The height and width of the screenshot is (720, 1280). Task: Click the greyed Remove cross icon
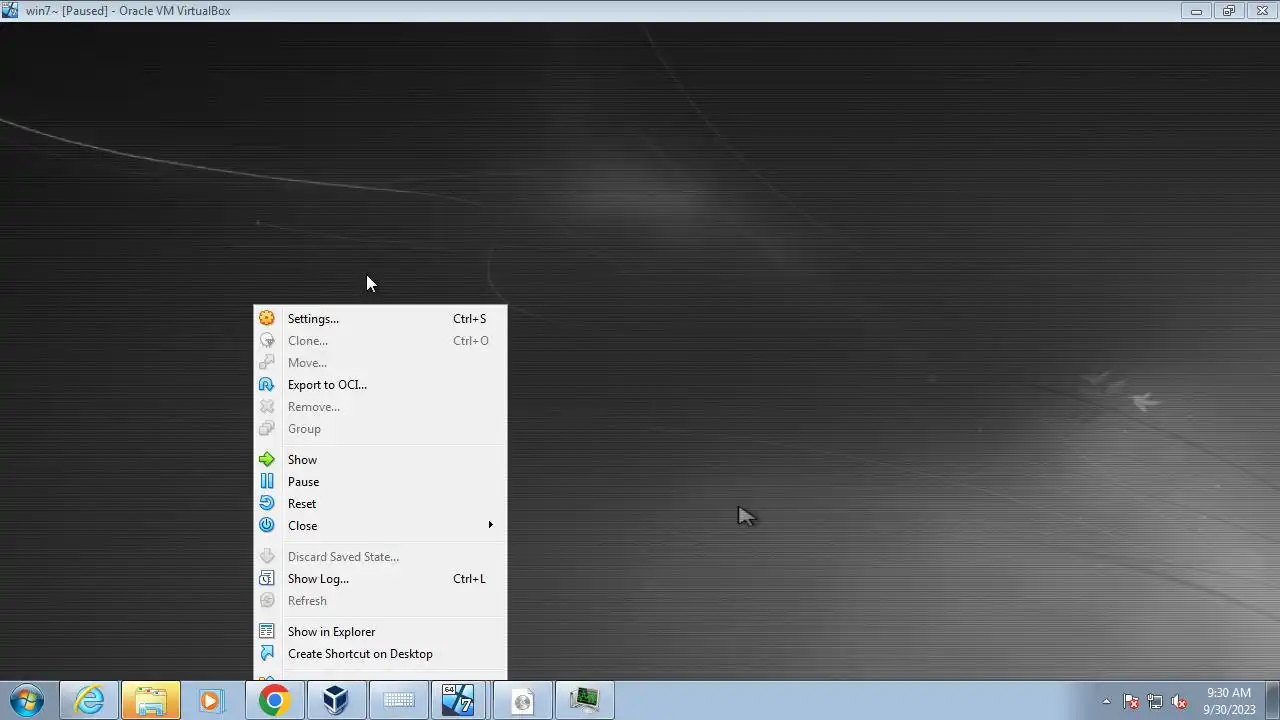(x=267, y=407)
